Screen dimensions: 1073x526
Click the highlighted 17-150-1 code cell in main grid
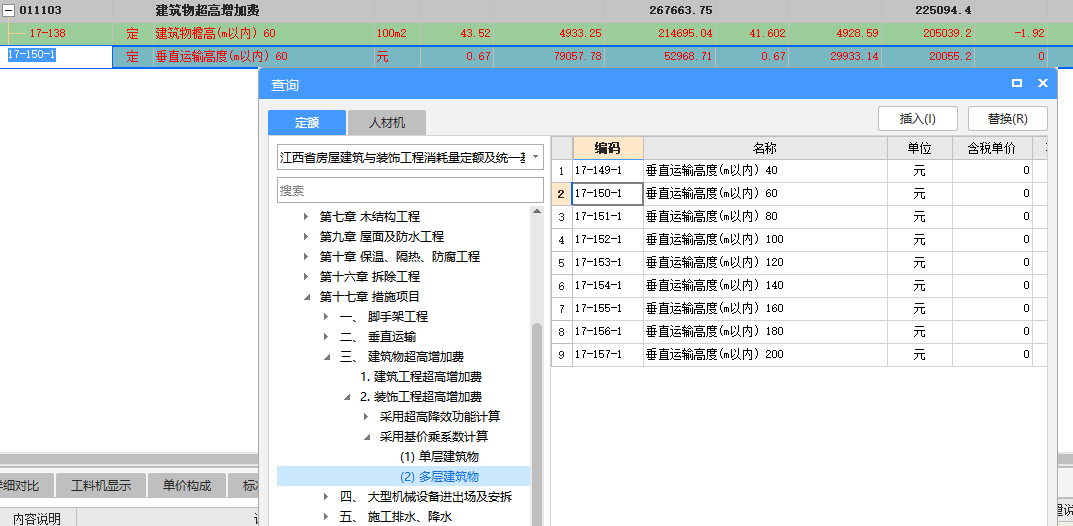pos(56,57)
